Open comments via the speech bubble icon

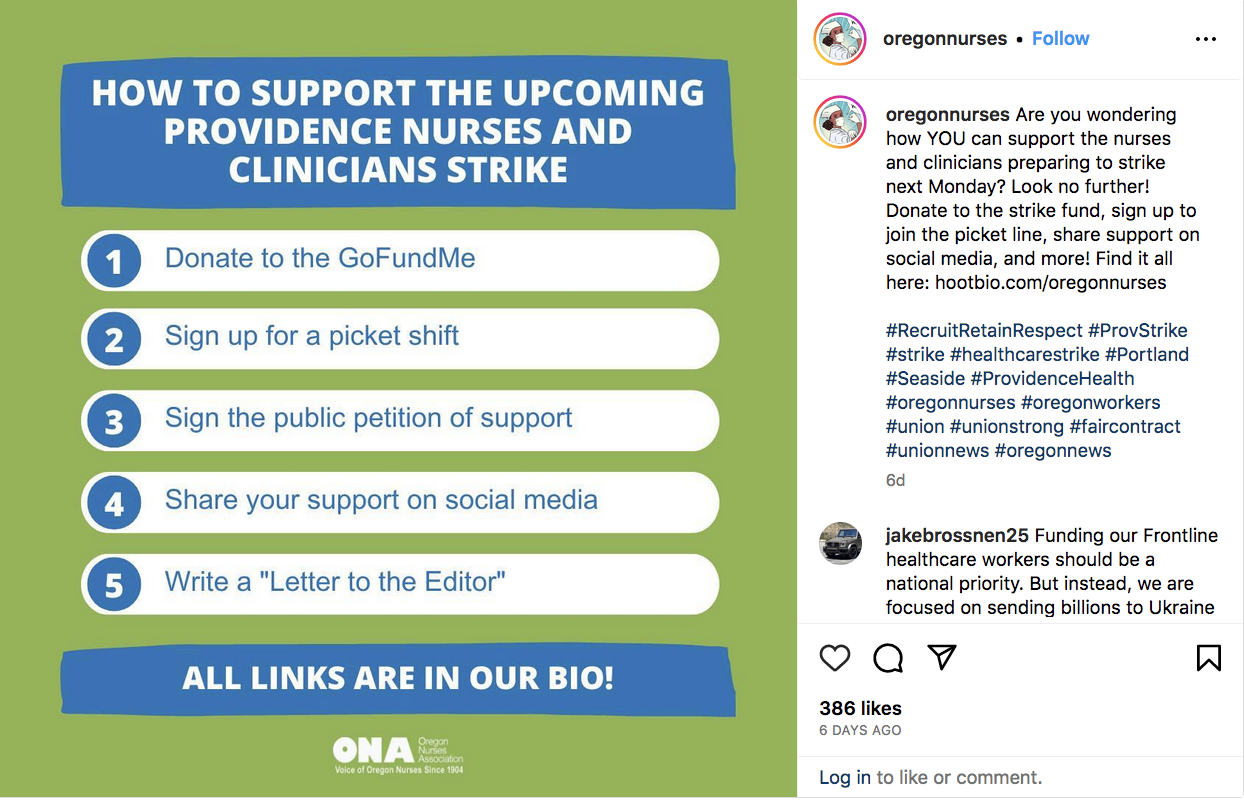pos(888,657)
